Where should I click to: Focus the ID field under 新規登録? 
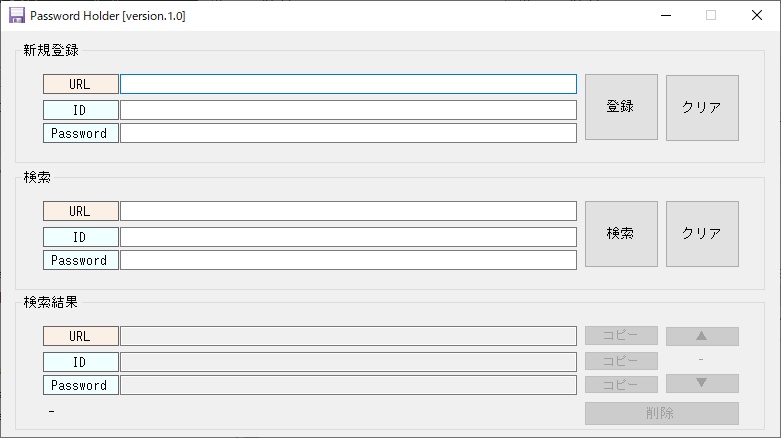[348, 110]
